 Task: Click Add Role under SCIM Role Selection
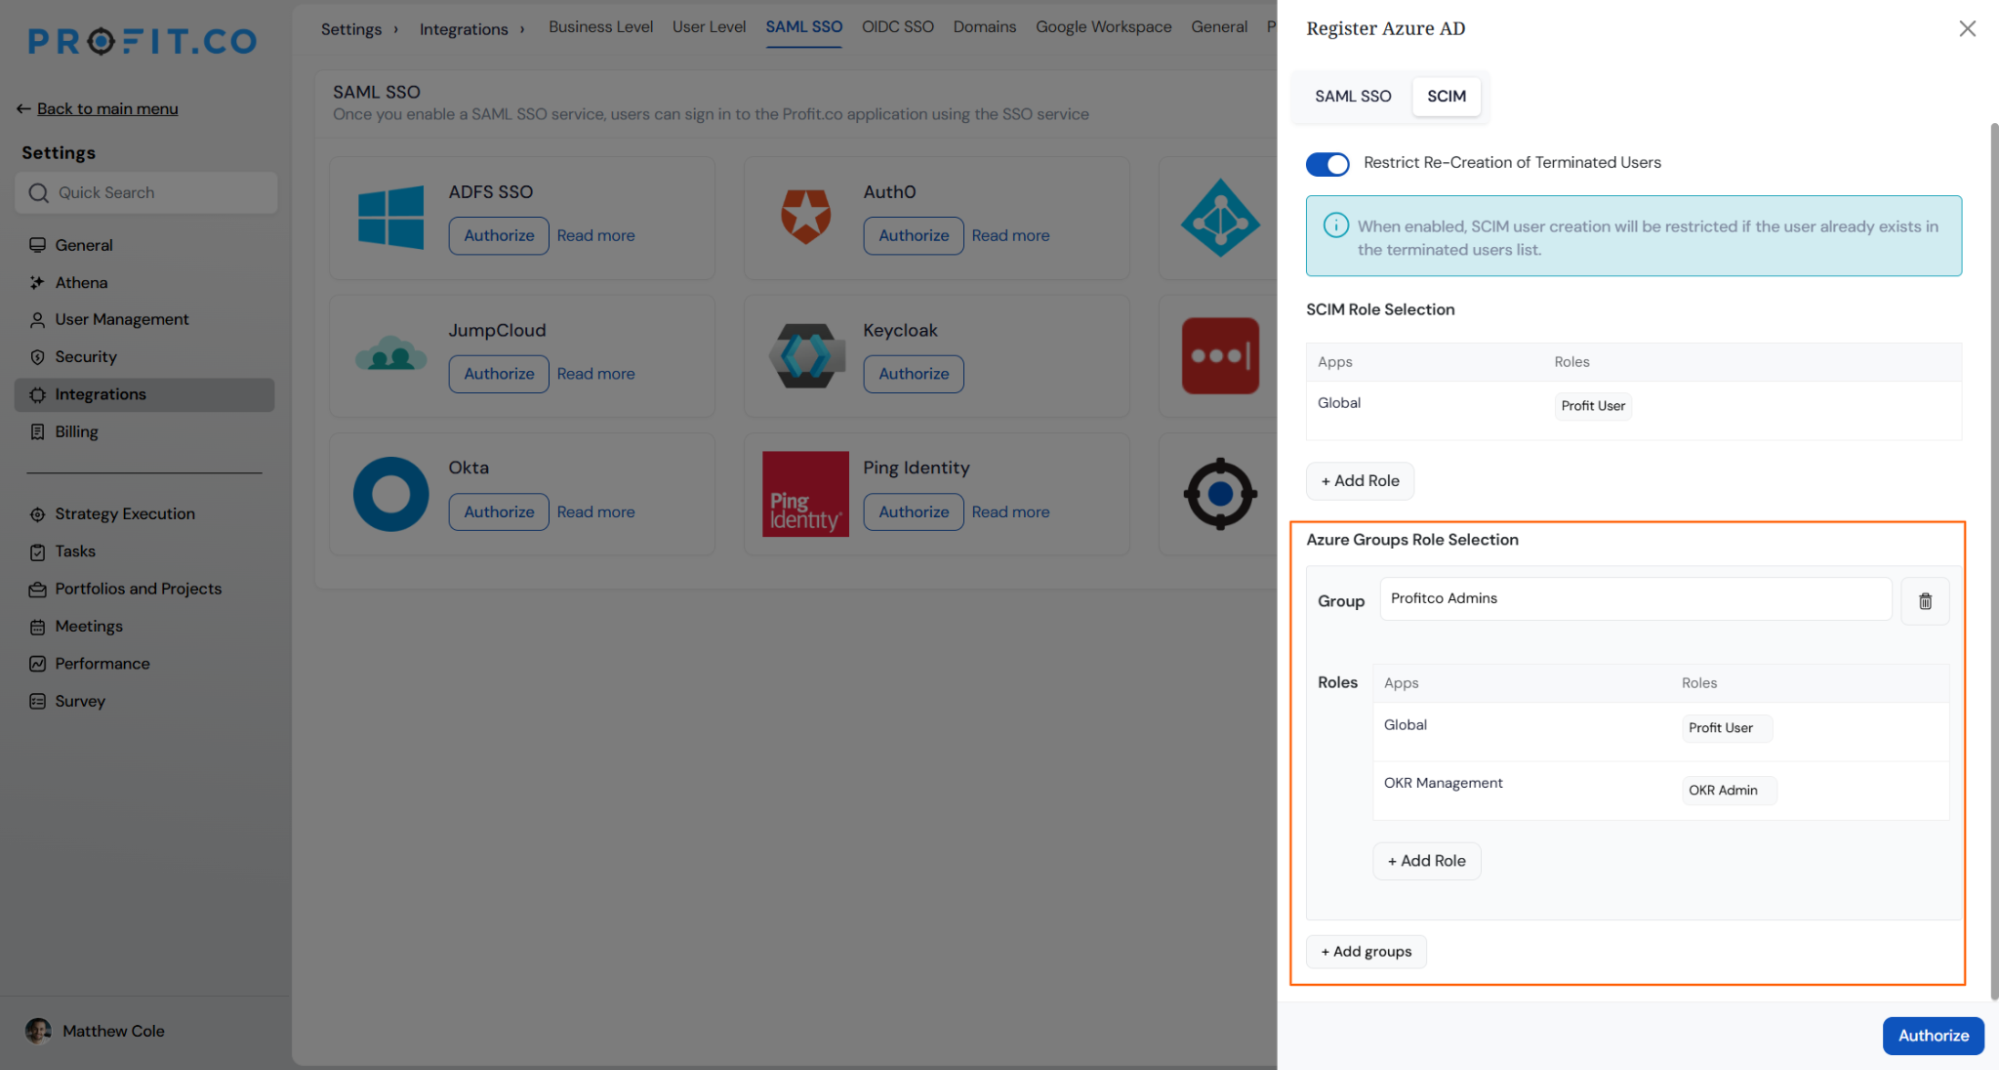point(1360,481)
